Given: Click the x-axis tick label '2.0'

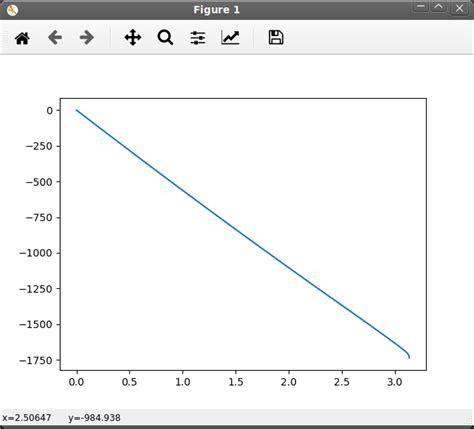Looking at the screenshot, I should point(289,382).
